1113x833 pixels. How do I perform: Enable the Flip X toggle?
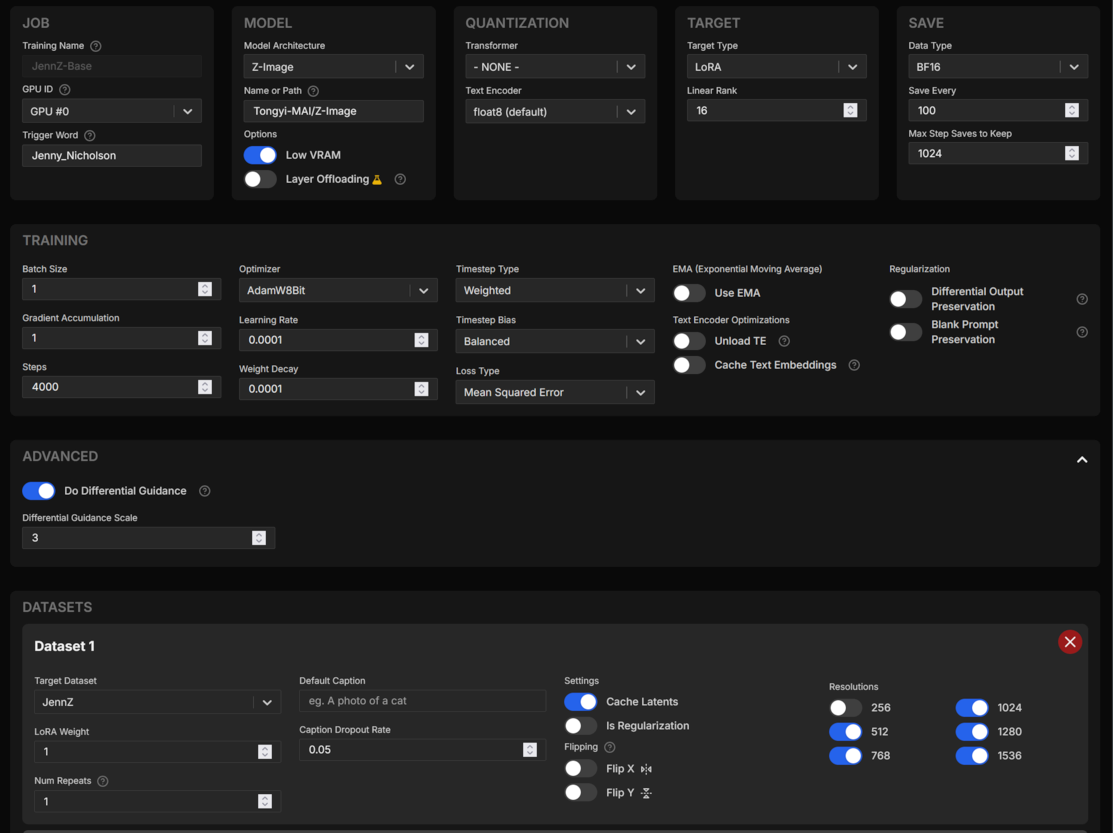click(x=581, y=769)
